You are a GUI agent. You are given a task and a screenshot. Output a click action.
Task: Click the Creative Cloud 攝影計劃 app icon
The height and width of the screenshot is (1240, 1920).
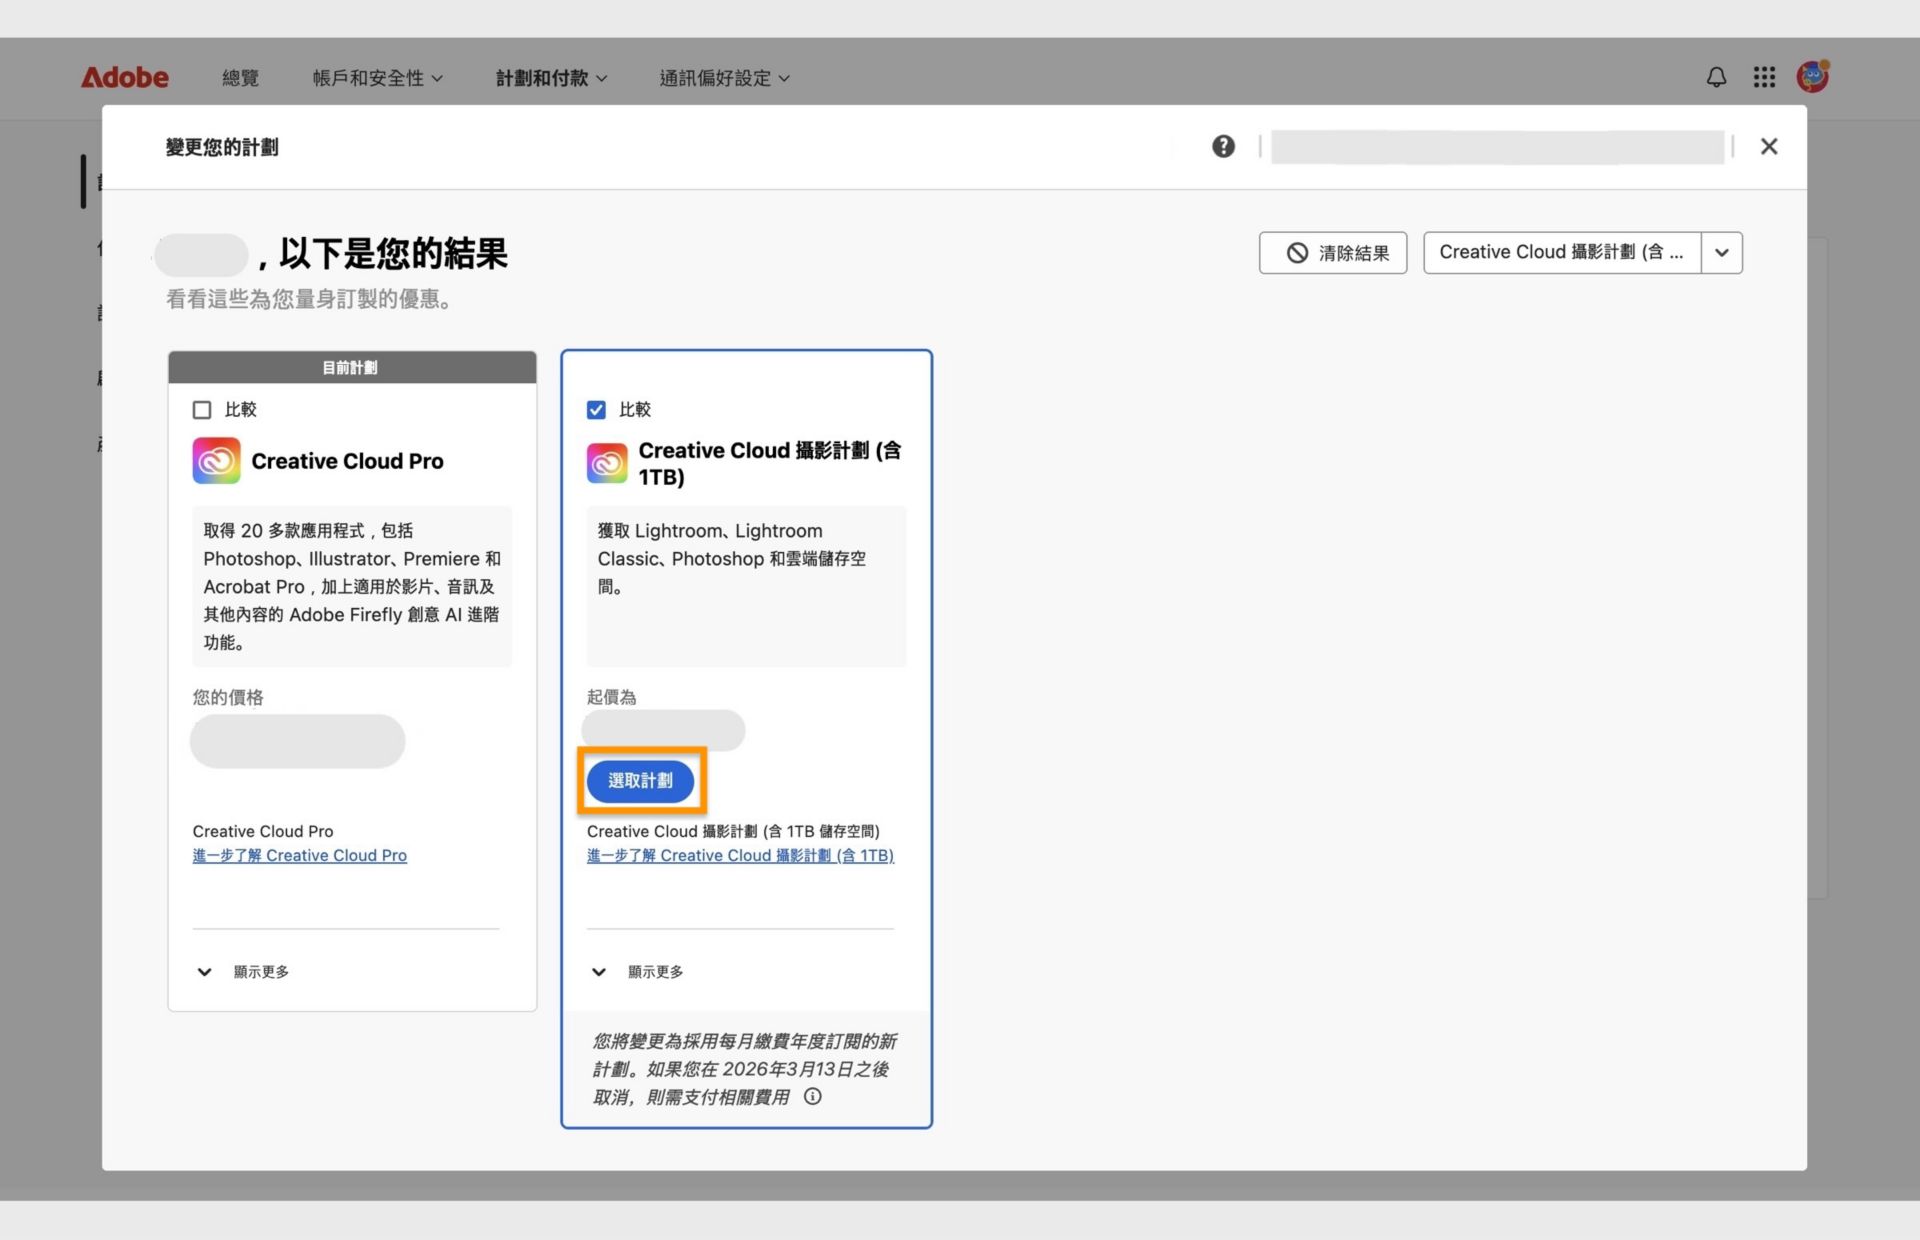click(606, 462)
